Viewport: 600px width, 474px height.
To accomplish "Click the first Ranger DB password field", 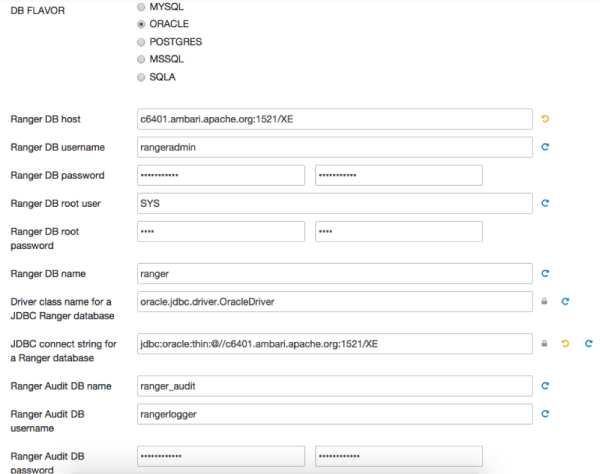I will point(220,175).
